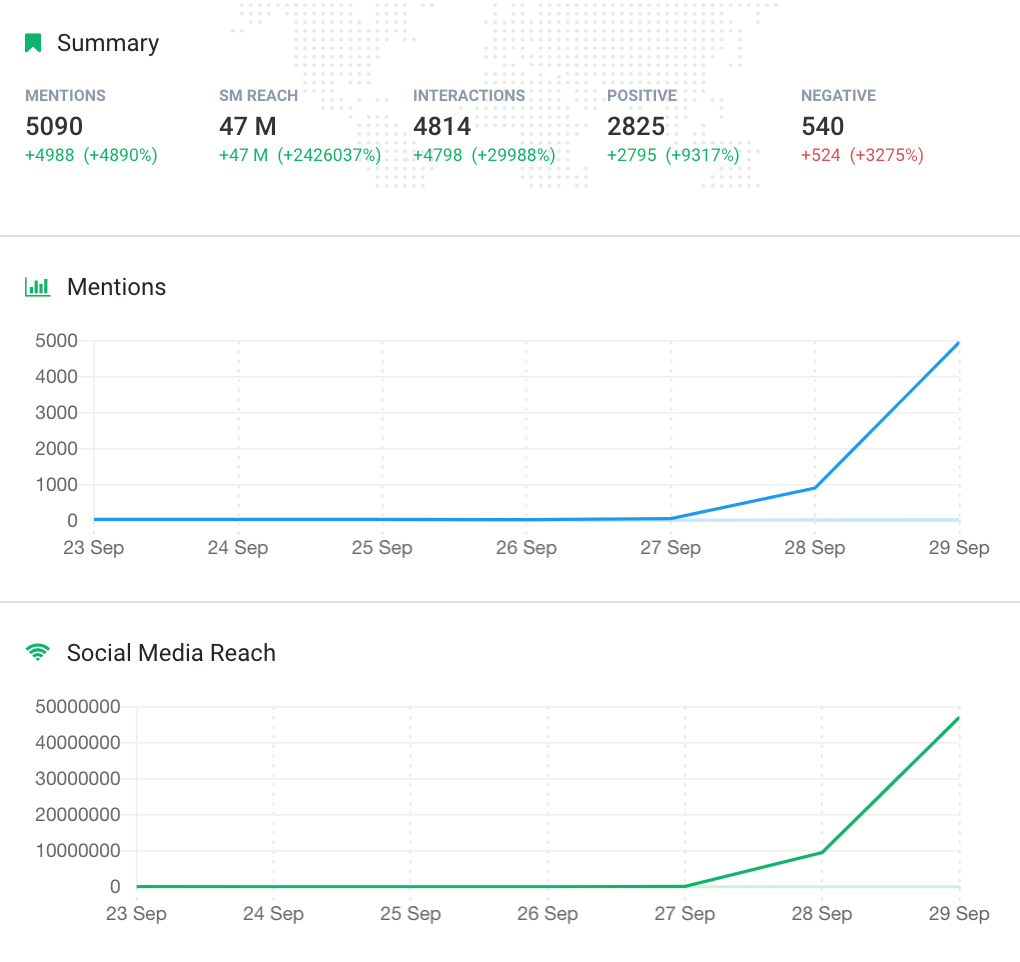Click the SM reach value 47 M

(248, 126)
